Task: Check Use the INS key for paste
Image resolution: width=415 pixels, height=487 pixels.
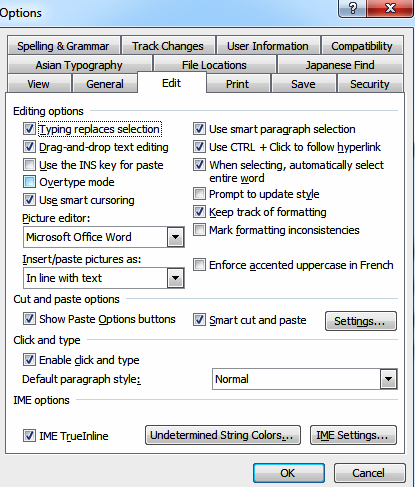Action: pos(29,165)
